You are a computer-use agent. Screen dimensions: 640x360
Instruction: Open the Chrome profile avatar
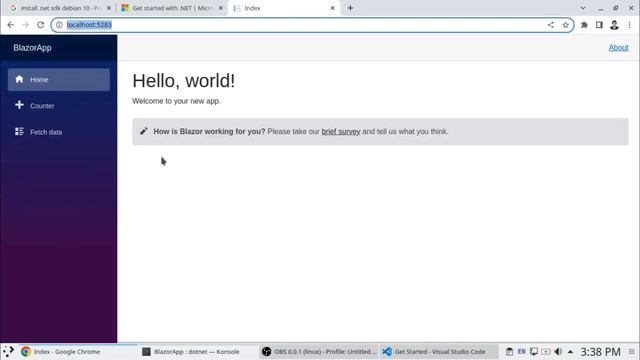[x=614, y=25]
